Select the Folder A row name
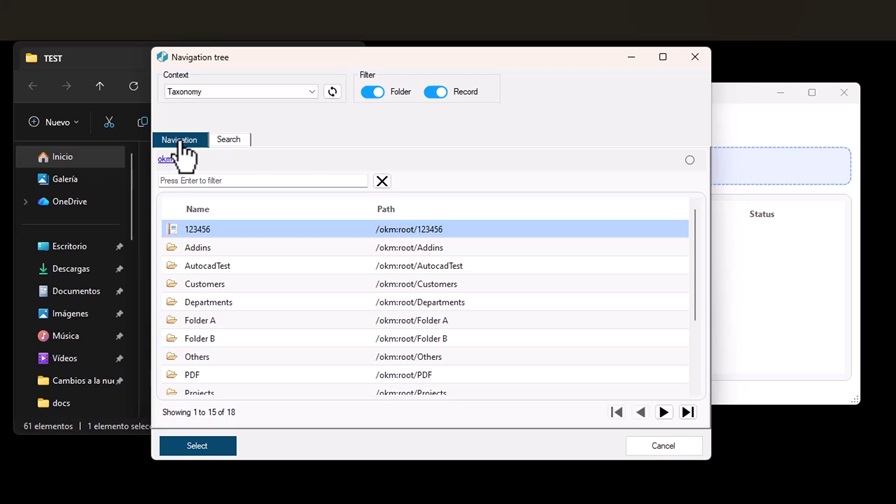 click(200, 321)
